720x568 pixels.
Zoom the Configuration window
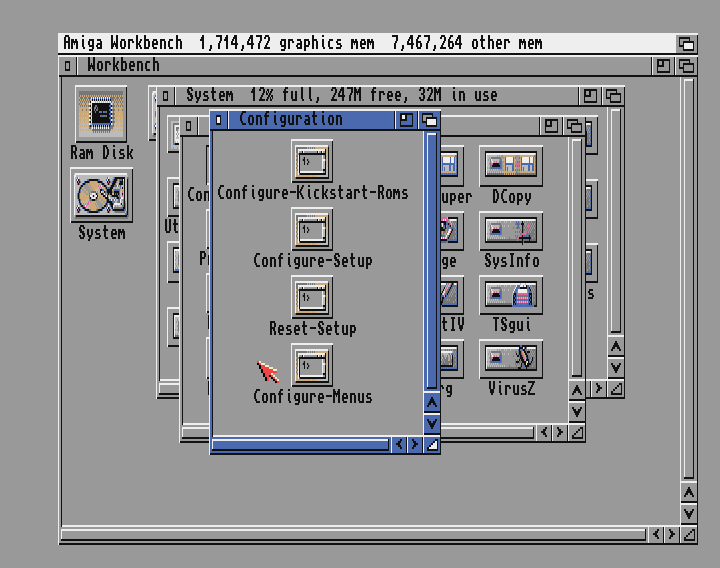coord(406,120)
